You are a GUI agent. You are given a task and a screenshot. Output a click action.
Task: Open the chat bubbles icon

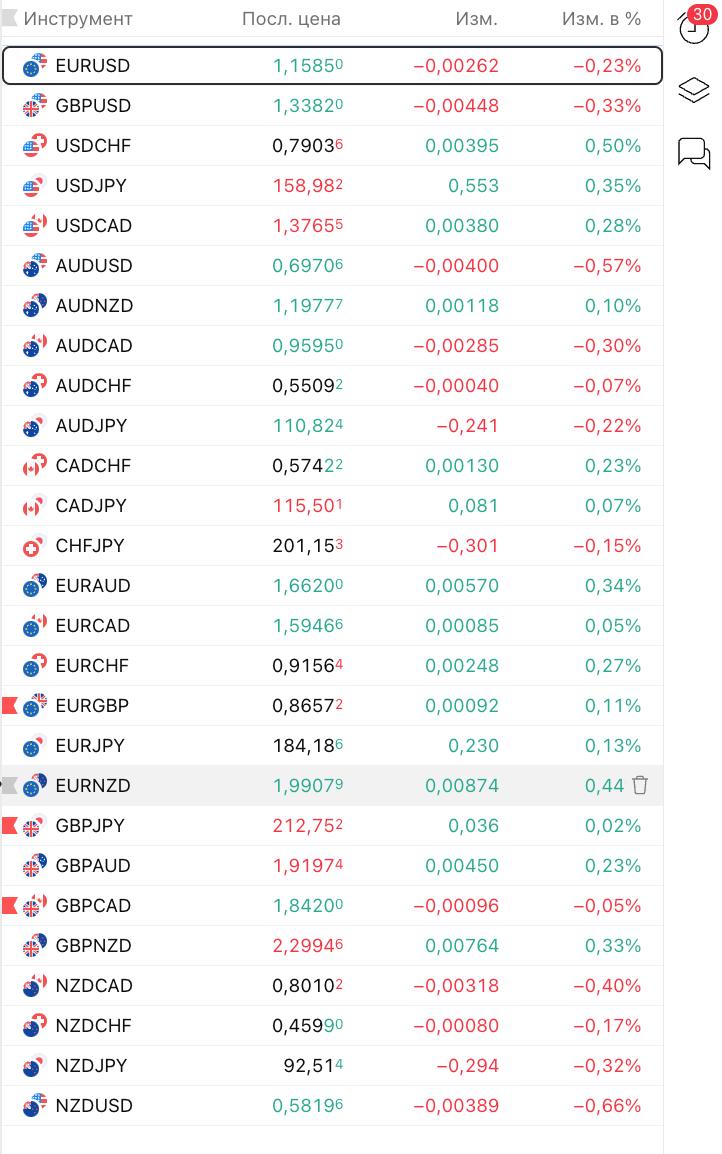pyautogui.click(x=694, y=153)
